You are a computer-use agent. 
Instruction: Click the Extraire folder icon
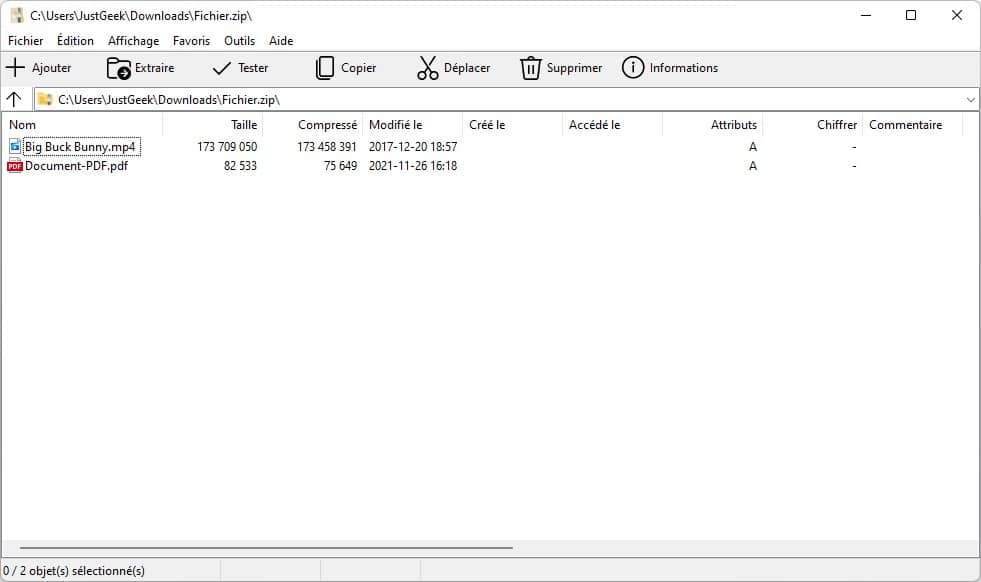[118, 68]
